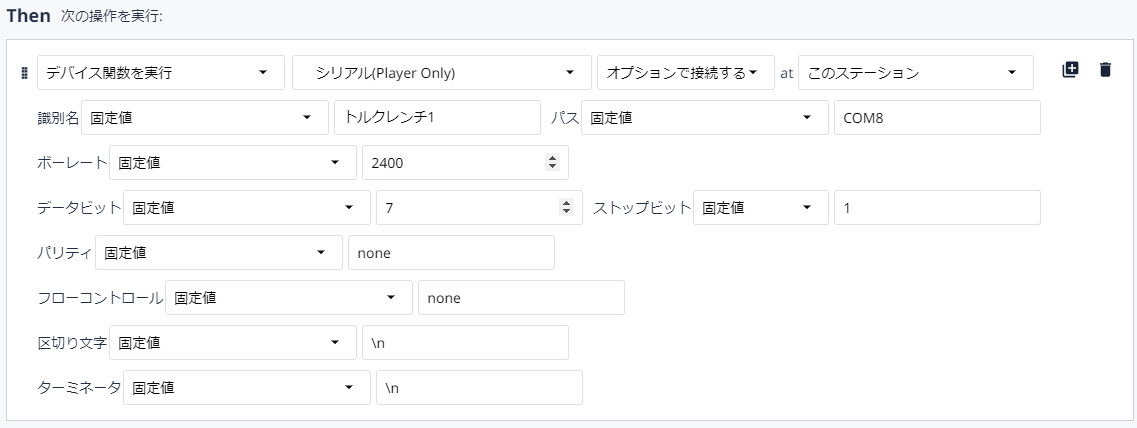Click the トルクレンチ1 identifier field
Viewport: 1137px width, 428px height.
[437, 118]
